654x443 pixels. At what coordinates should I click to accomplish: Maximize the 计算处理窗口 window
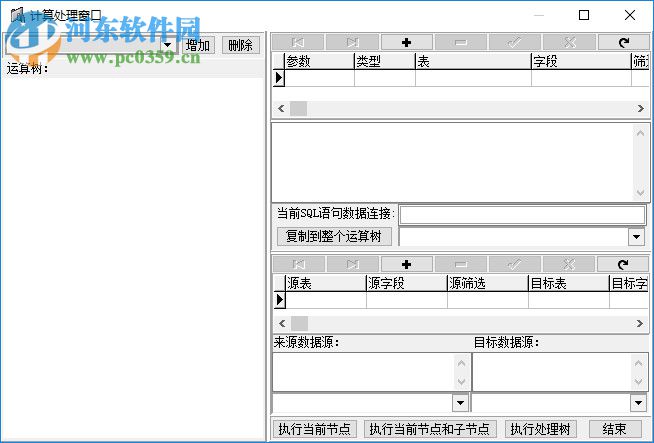[x=584, y=15]
